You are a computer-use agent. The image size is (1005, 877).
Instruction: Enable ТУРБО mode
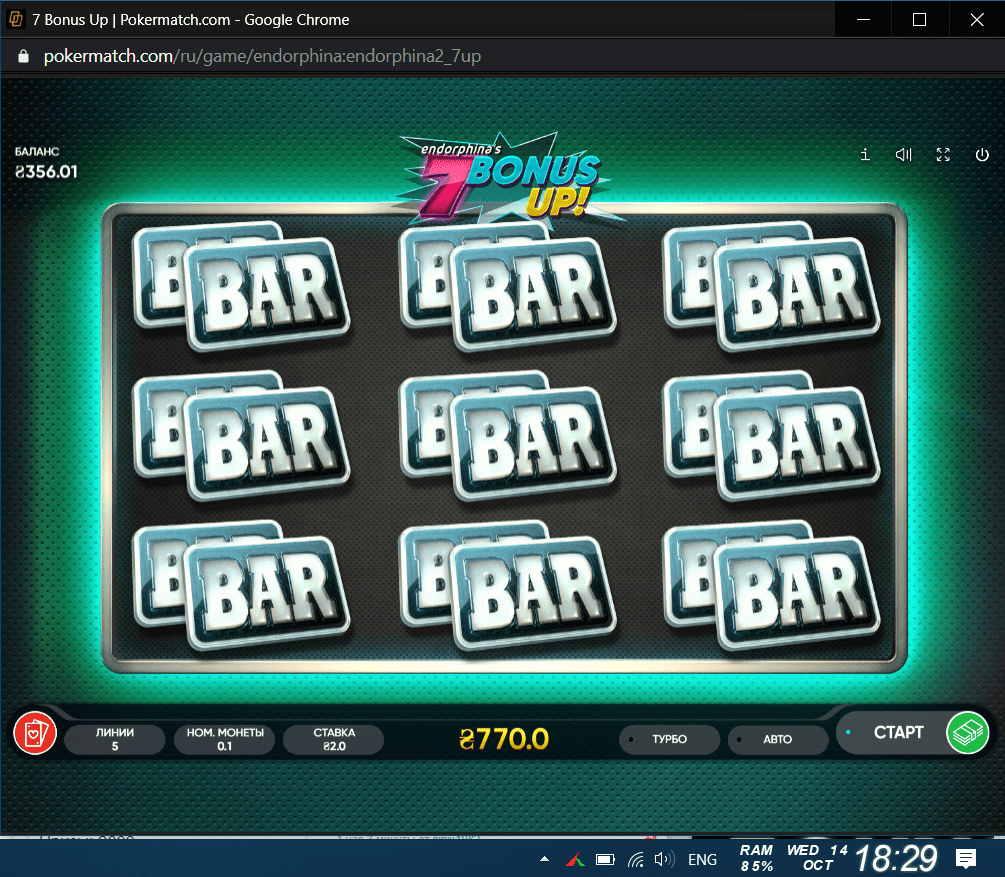(669, 739)
